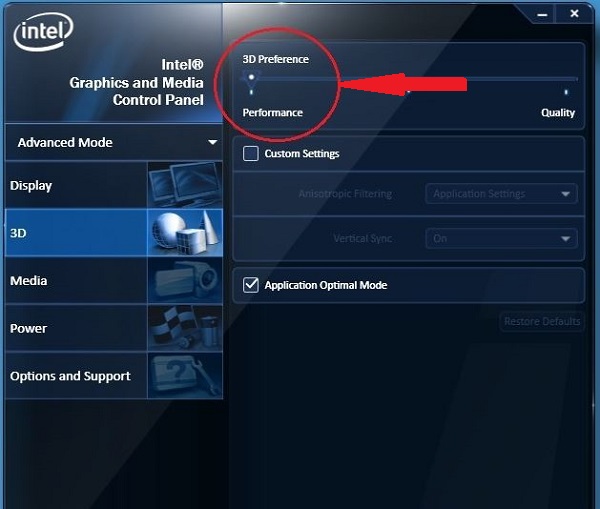This screenshot has width=600, height=509.
Task: Select the Media section label
Action: (29, 281)
